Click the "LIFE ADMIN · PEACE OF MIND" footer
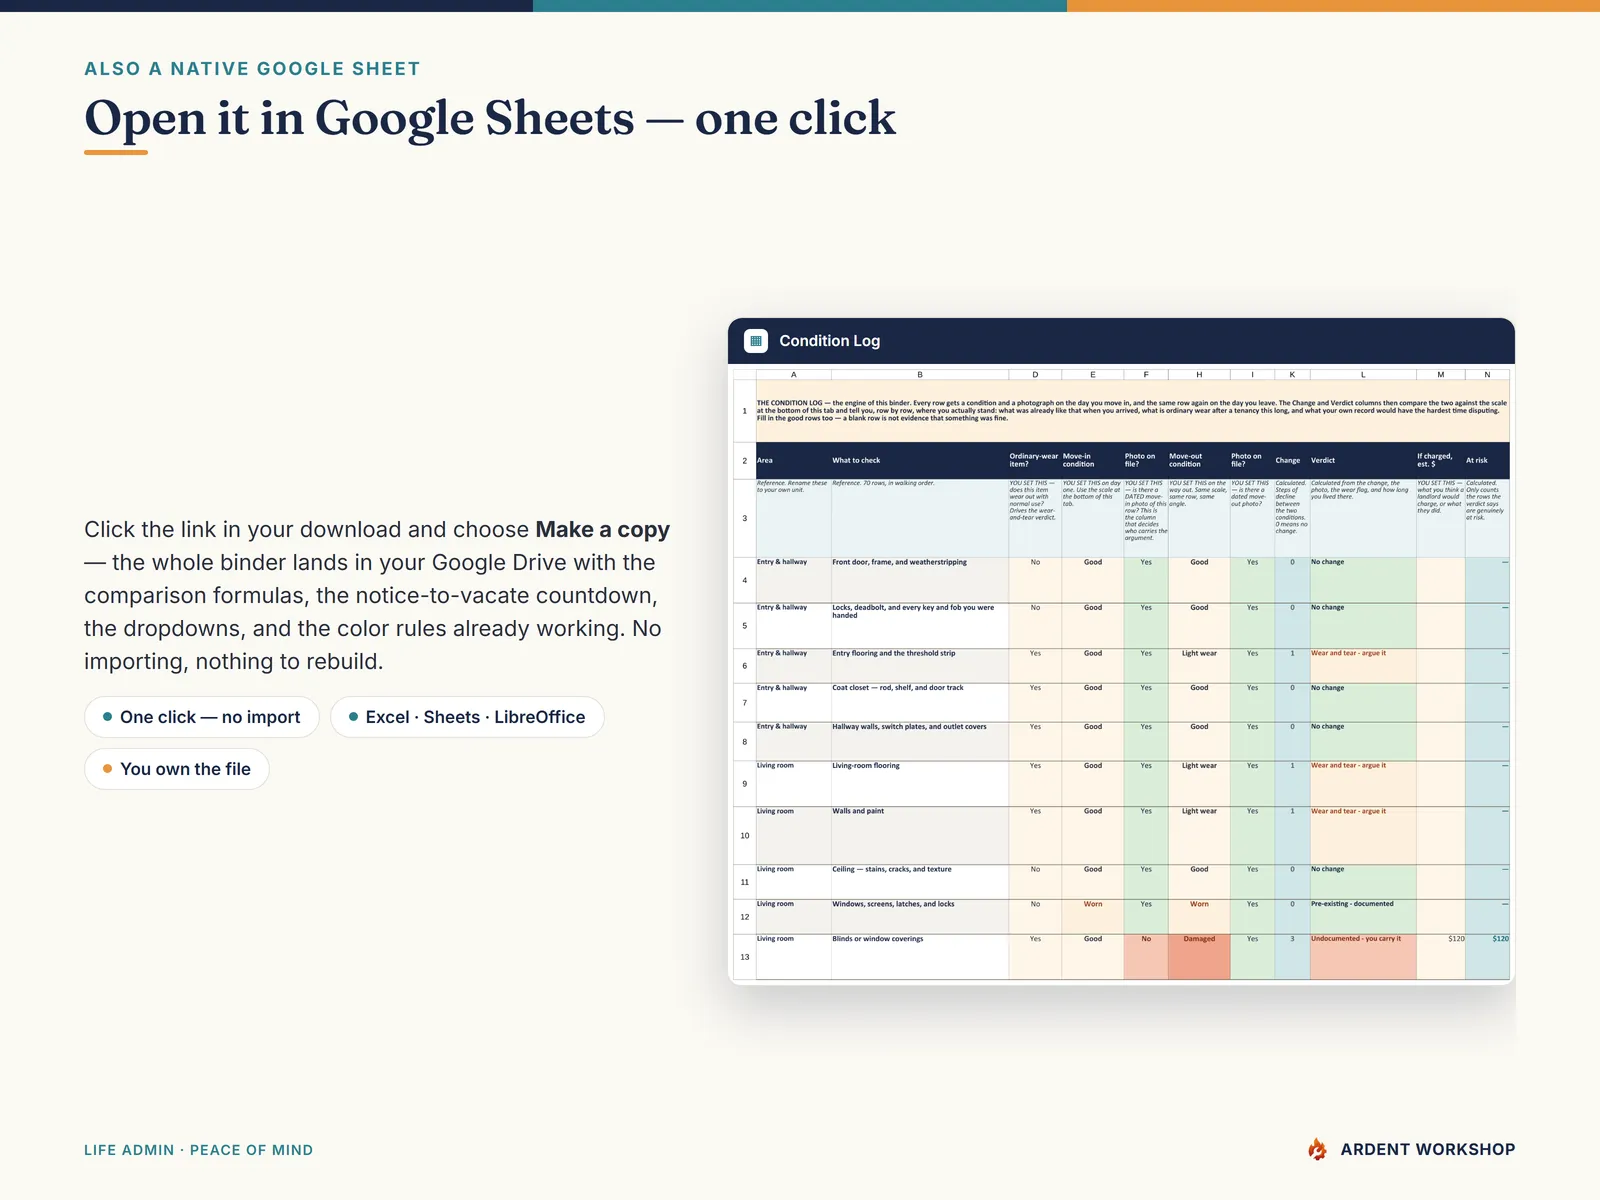 [198, 1150]
